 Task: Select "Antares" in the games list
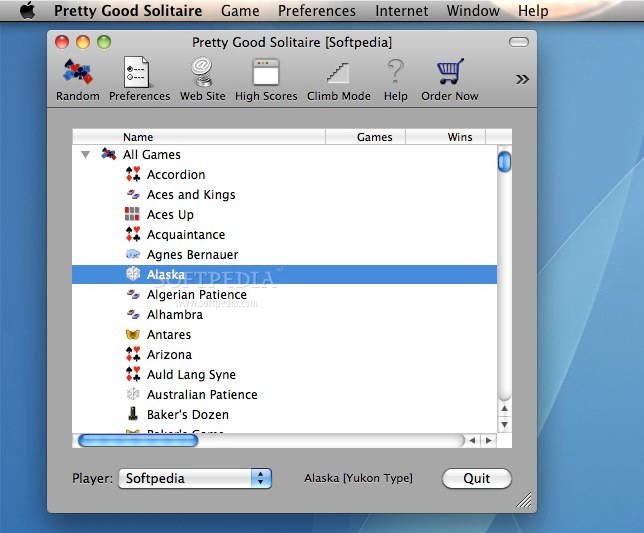coord(169,335)
